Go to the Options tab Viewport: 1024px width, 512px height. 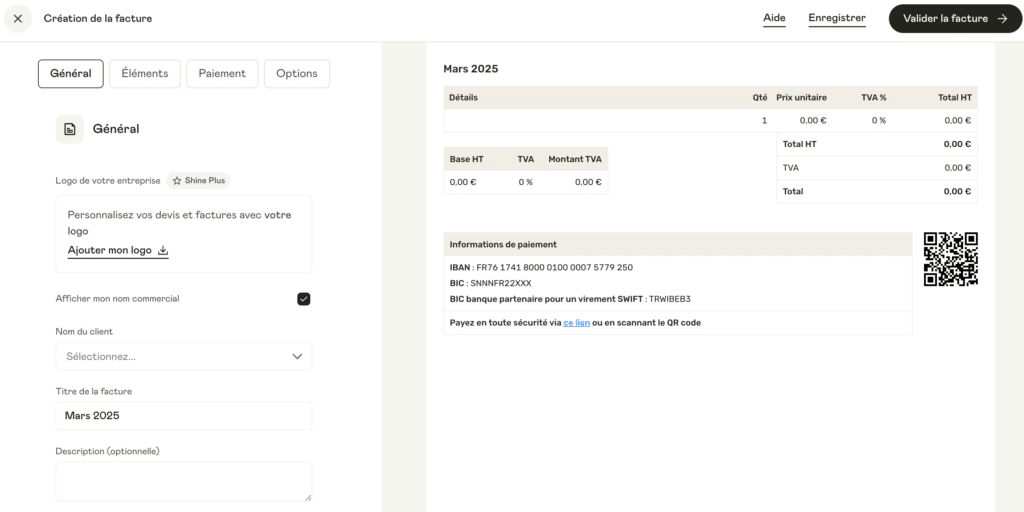296,74
